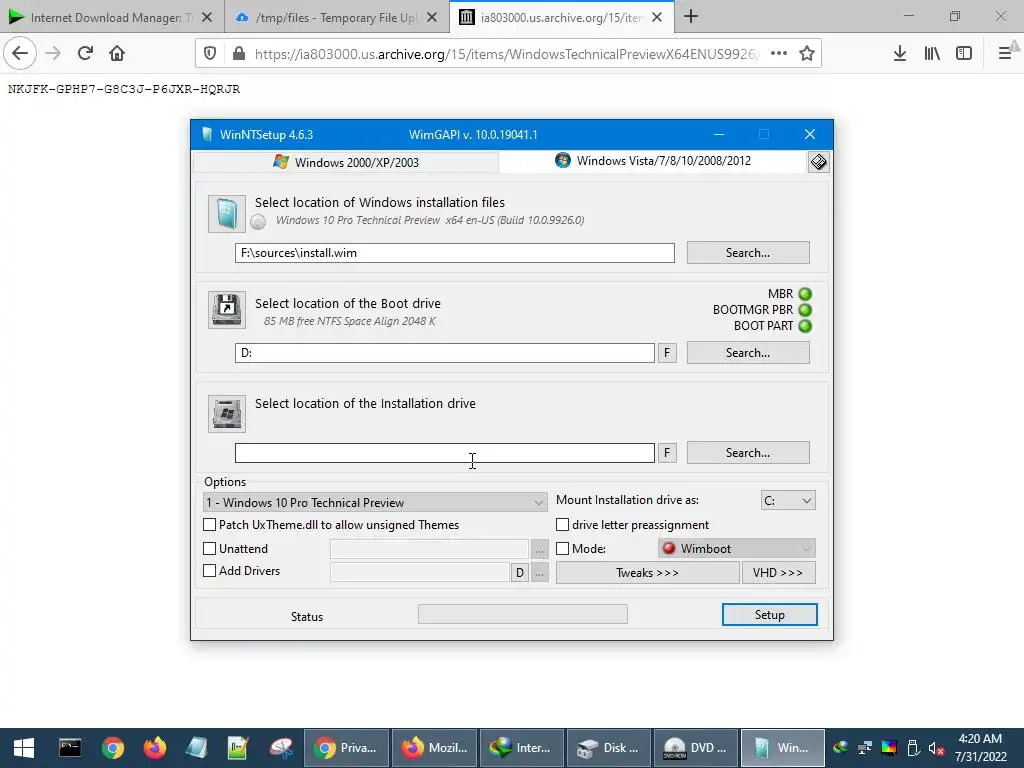Open Firefox hamburger menu
This screenshot has height=768, width=1024.
1006,54
